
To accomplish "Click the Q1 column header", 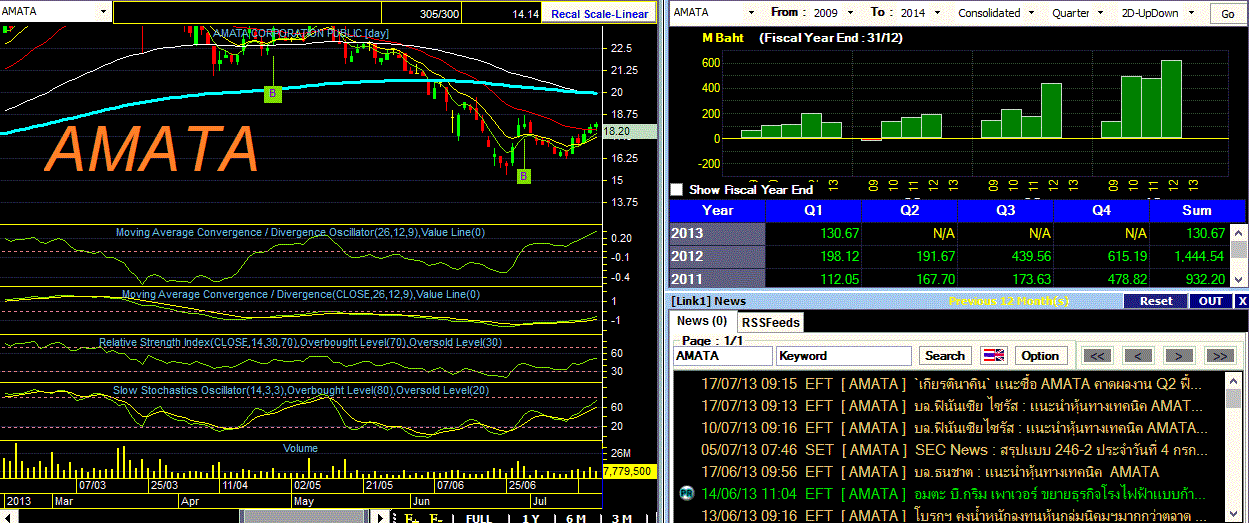I will 812,210.
